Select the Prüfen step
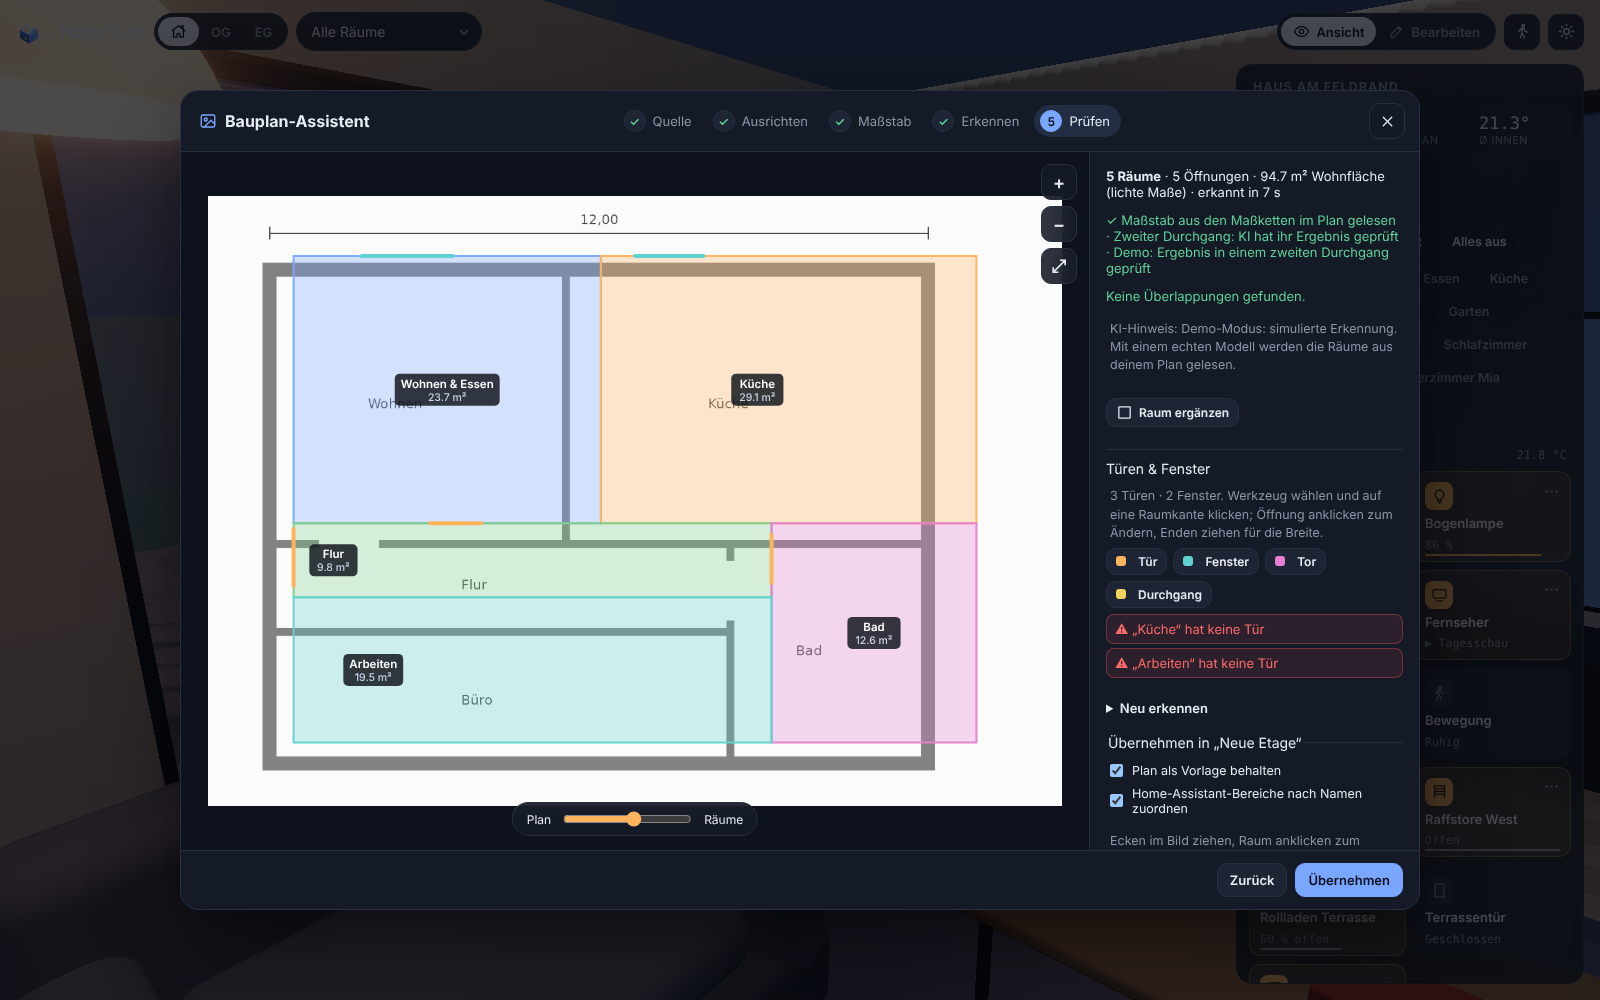Screen dimensions: 1600x1000 (1076, 122)
